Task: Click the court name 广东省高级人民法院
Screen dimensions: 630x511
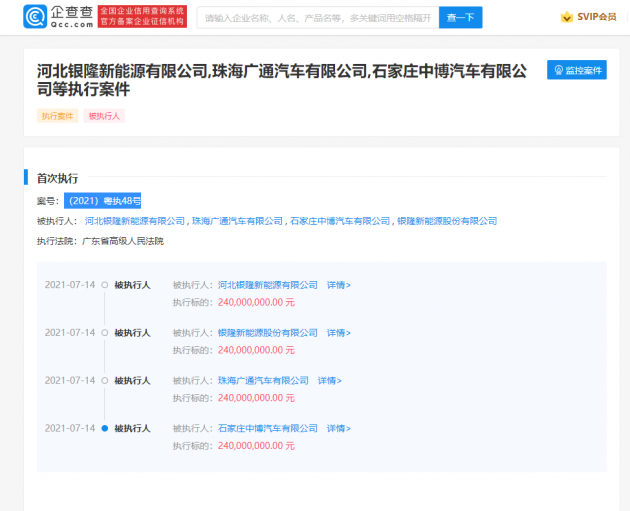Action: click(x=123, y=241)
